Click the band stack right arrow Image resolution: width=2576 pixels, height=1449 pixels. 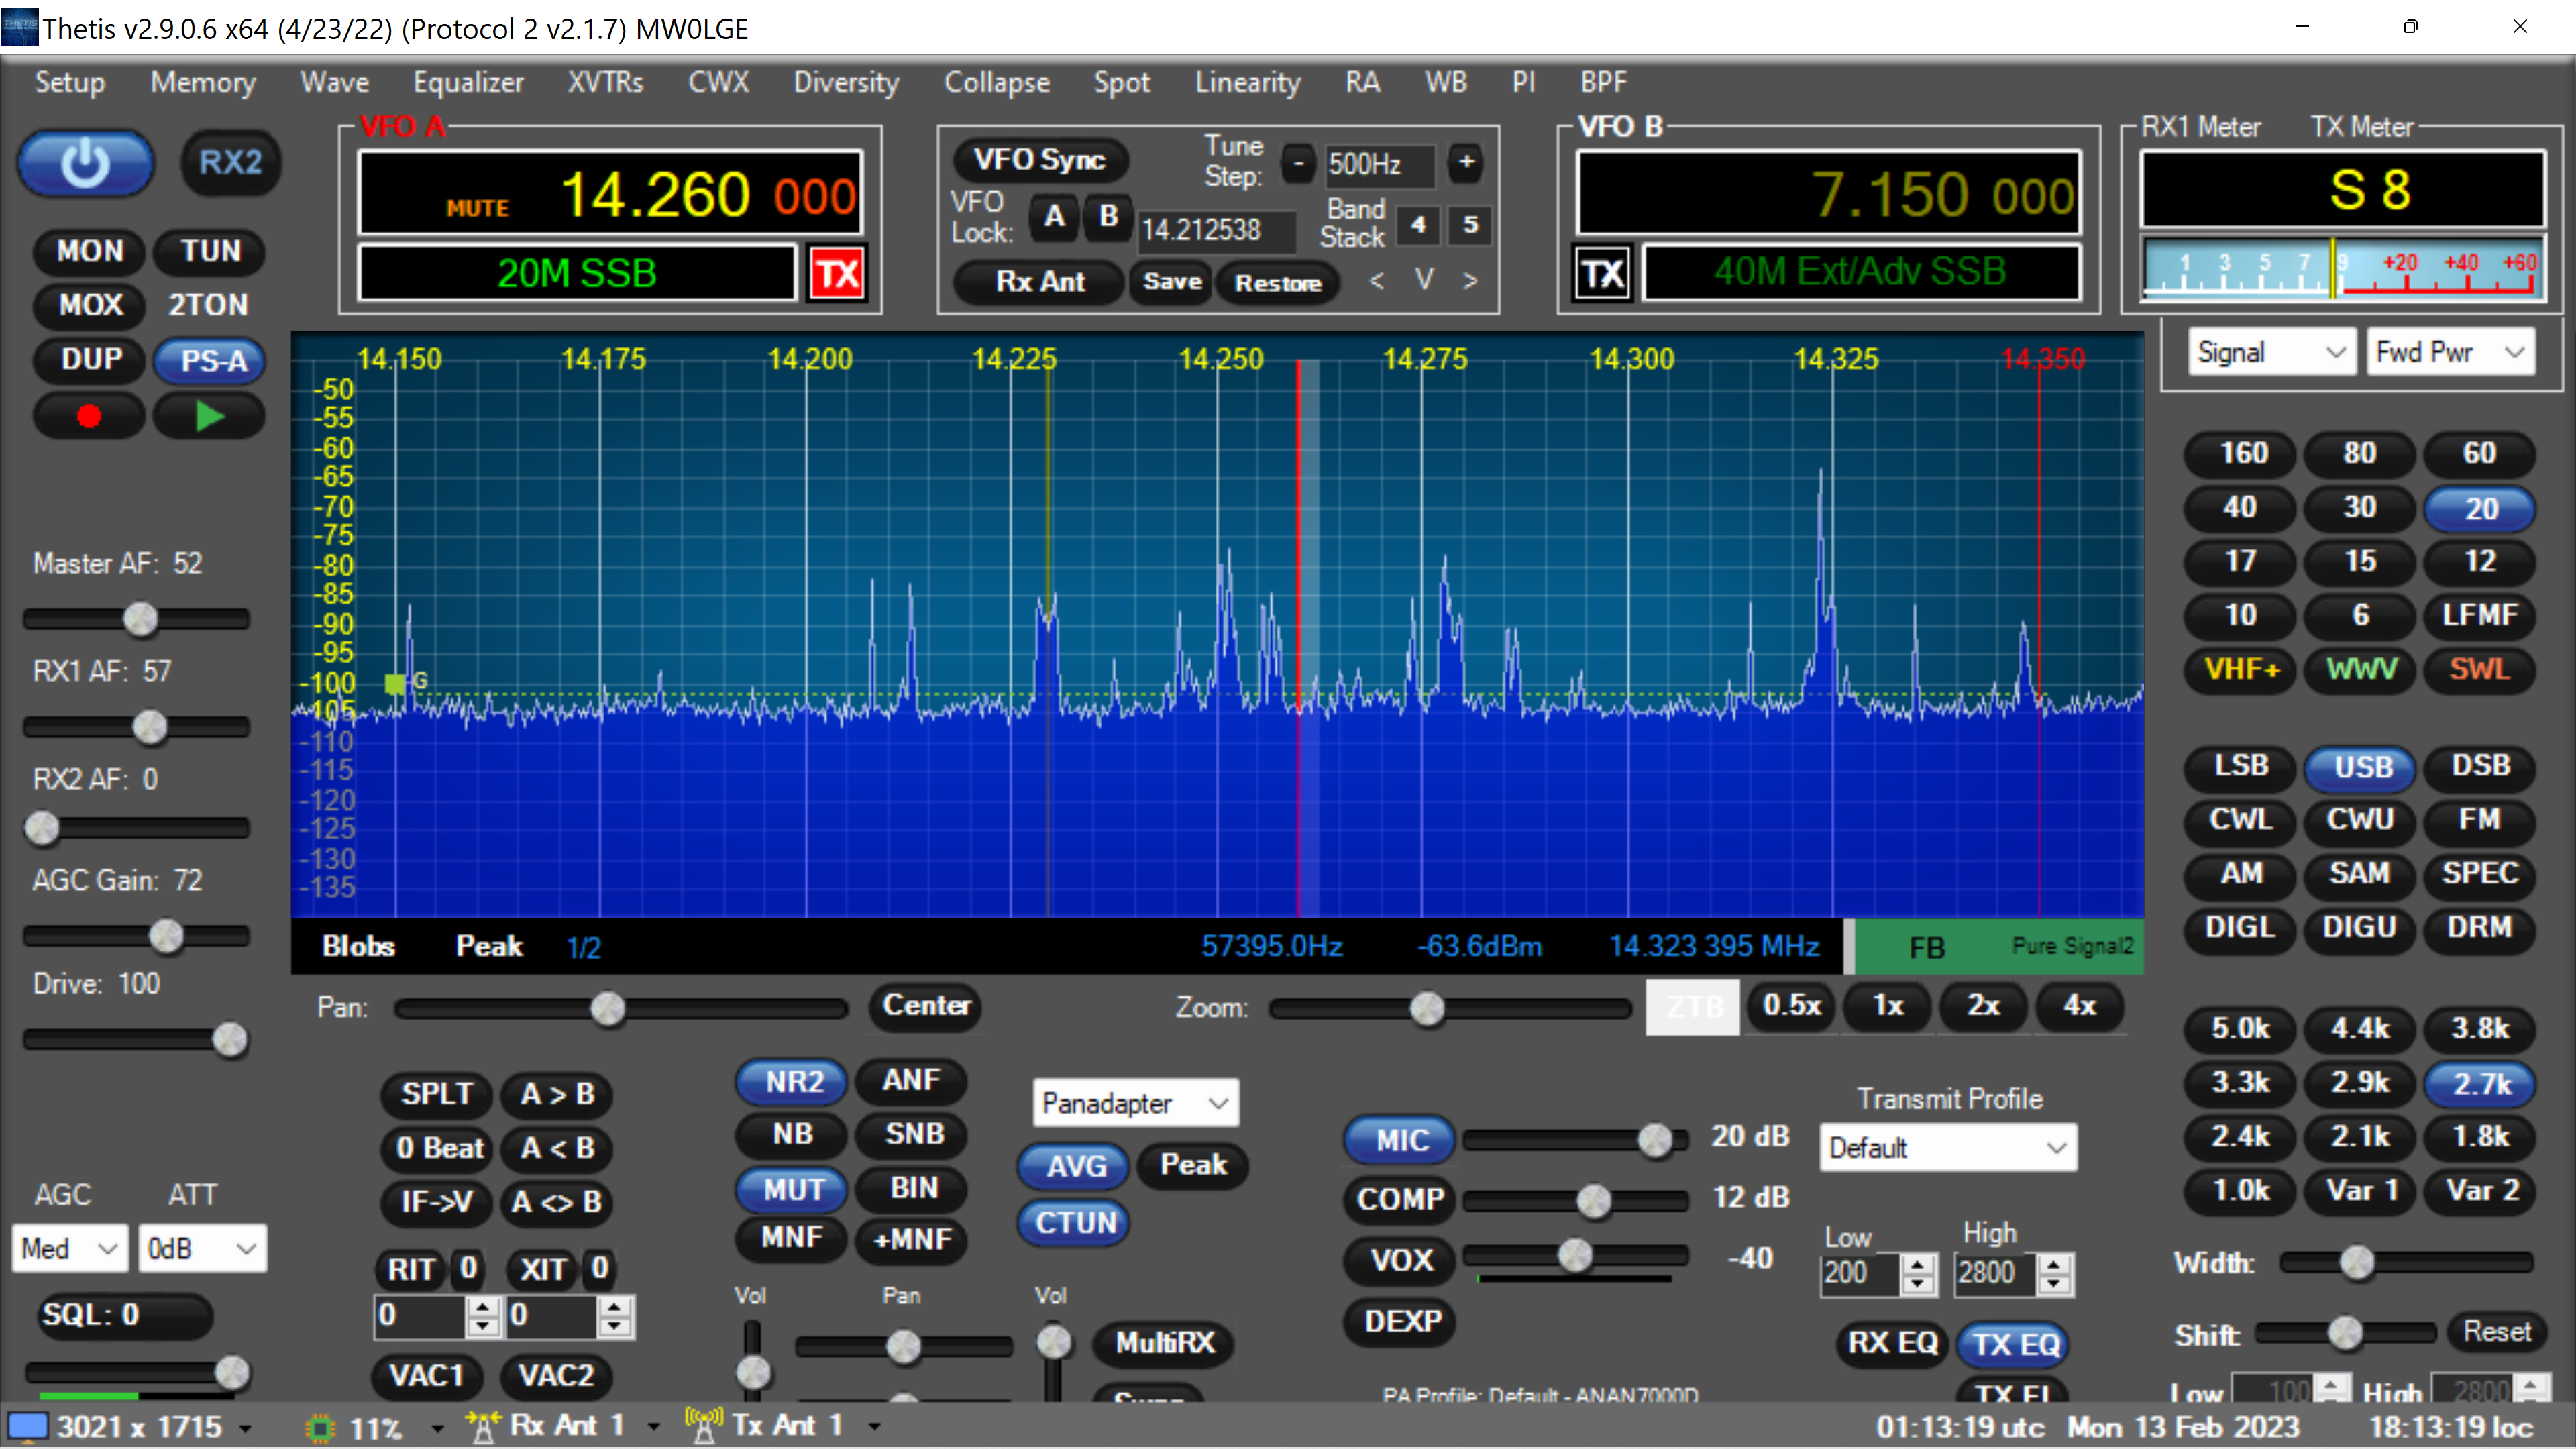click(x=1470, y=281)
